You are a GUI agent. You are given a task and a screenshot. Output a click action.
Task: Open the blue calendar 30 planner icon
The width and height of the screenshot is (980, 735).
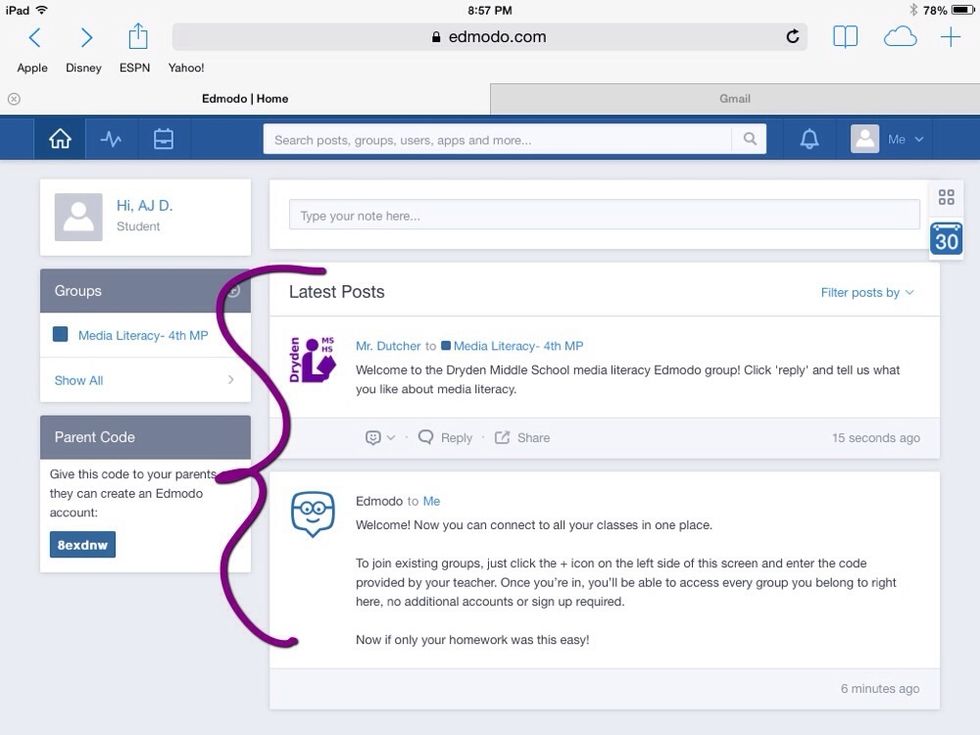(x=946, y=238)
